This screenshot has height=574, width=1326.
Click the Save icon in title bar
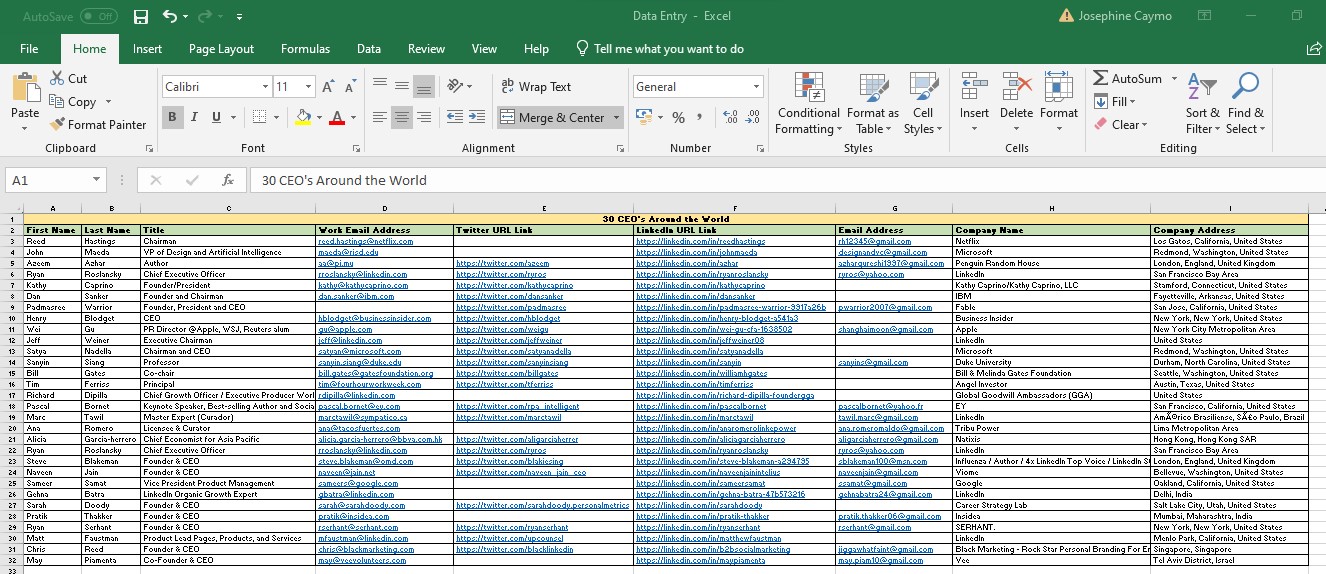pos(141,17)
